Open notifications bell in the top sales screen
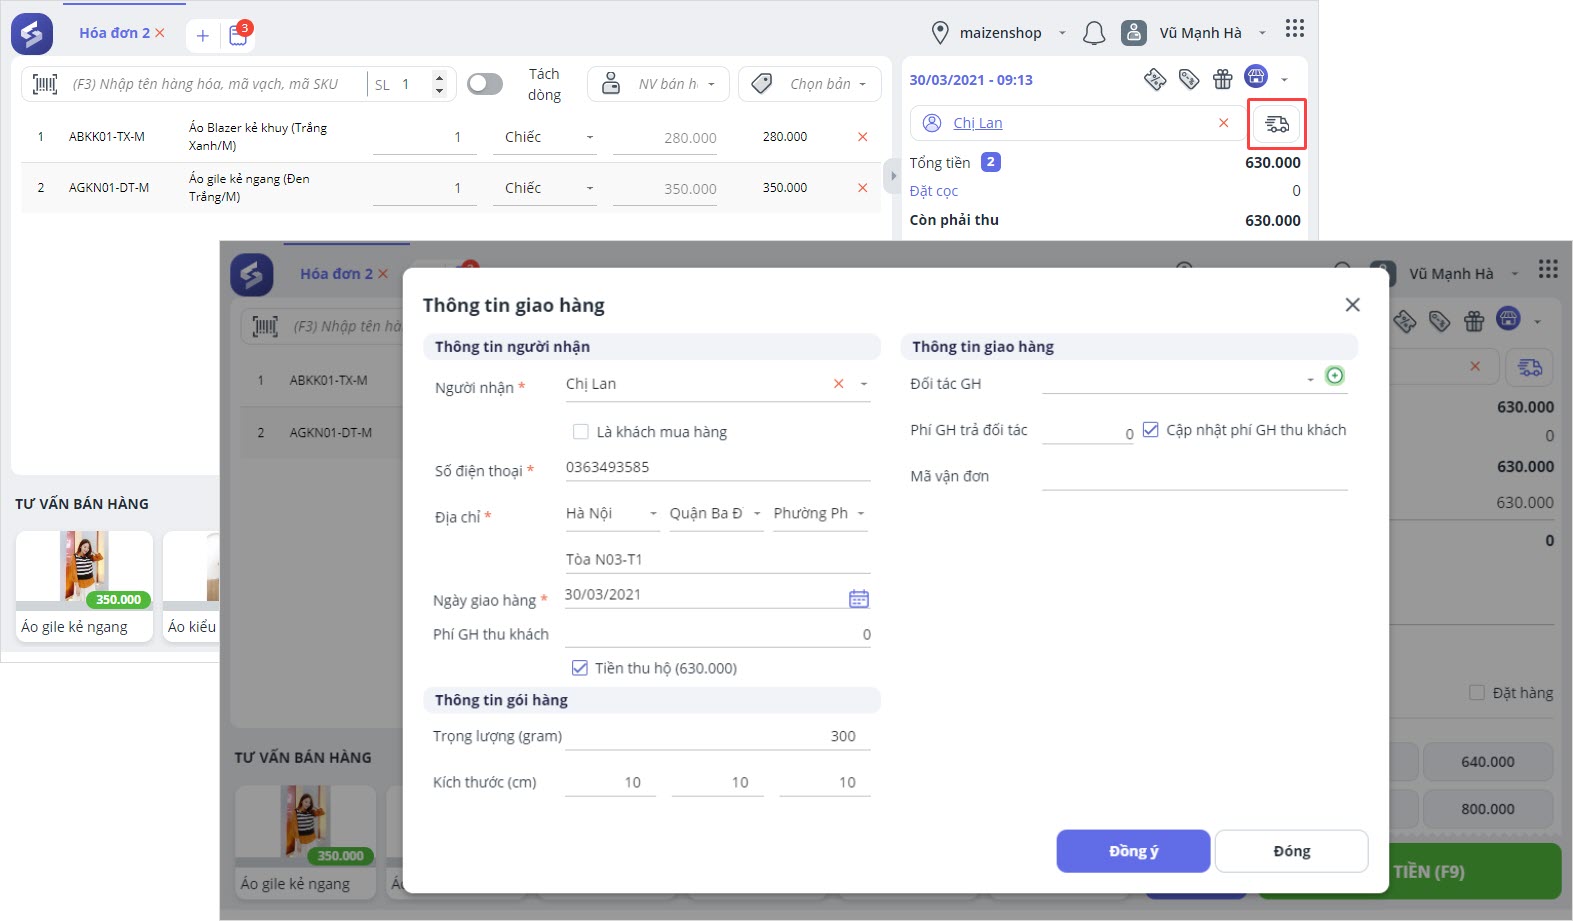 click(1094, 33)
